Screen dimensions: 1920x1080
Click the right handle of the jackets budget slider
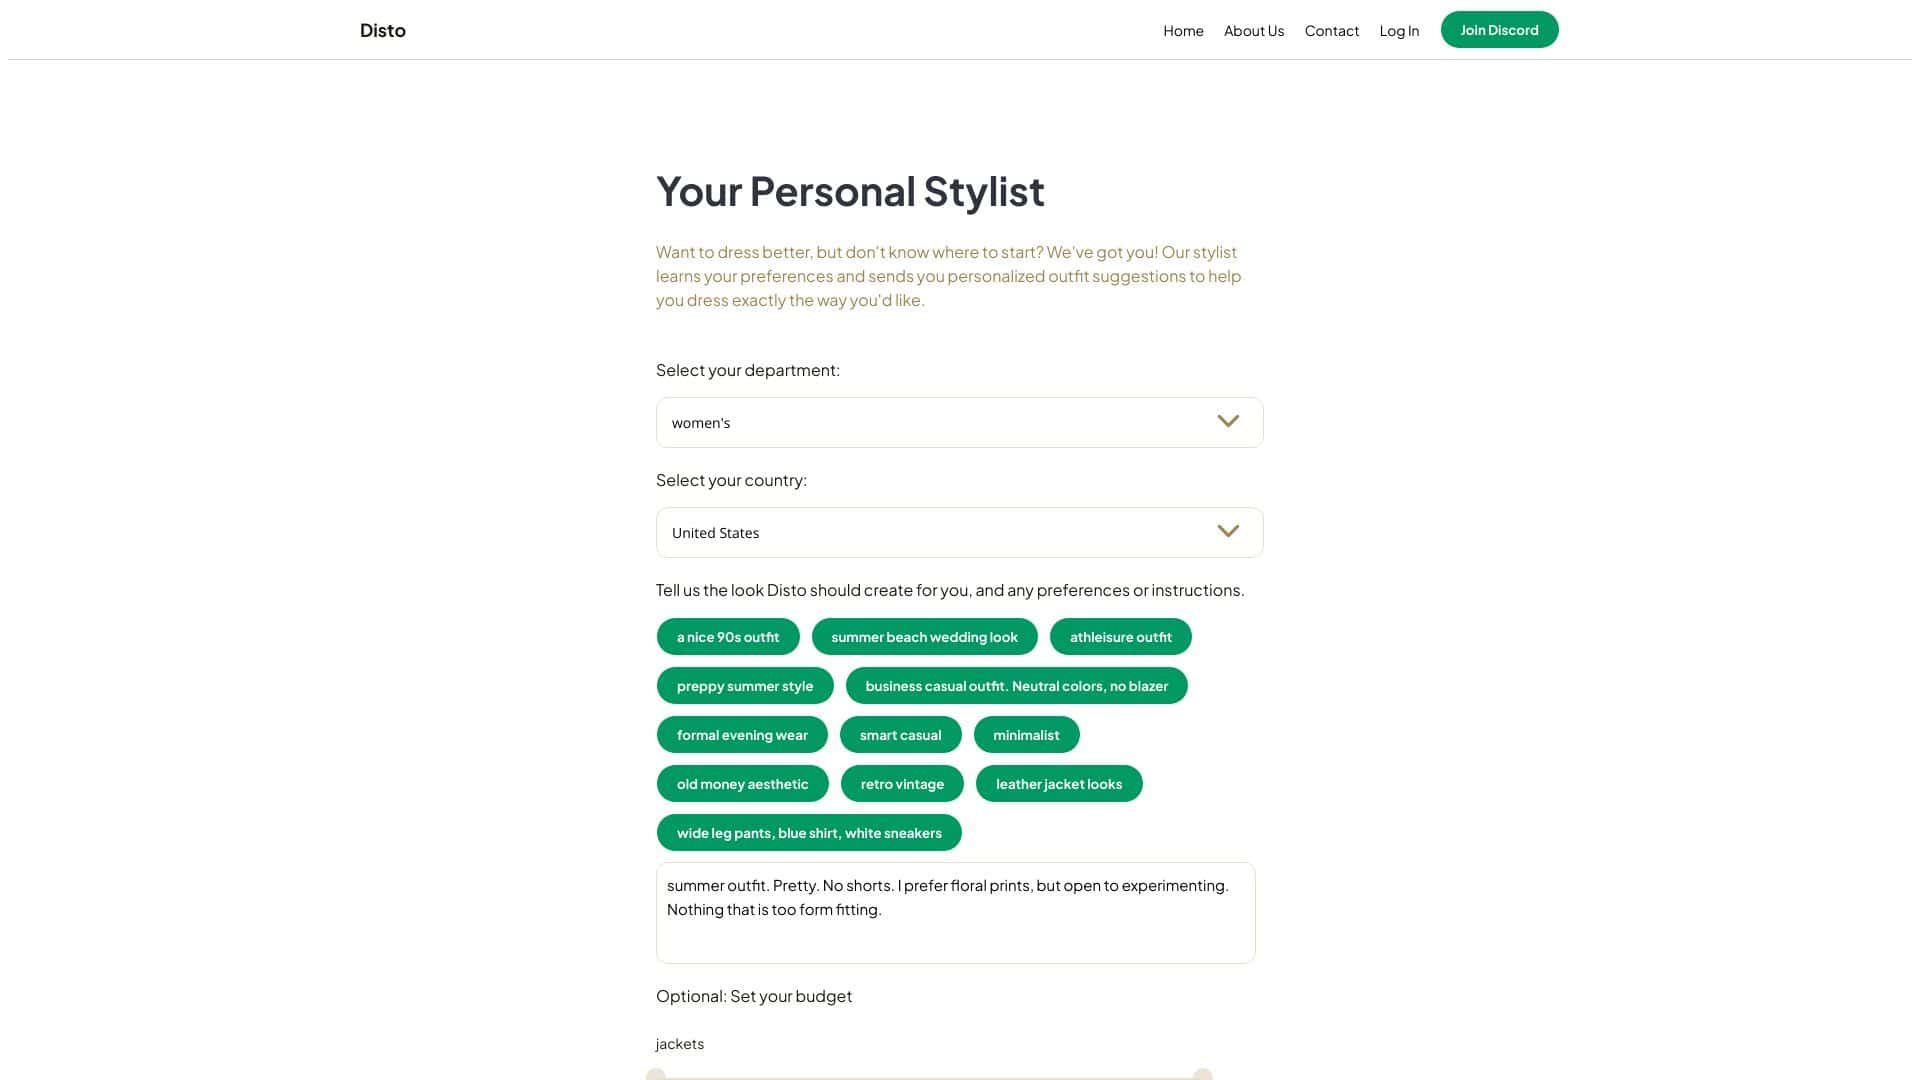[1202, 1075]
